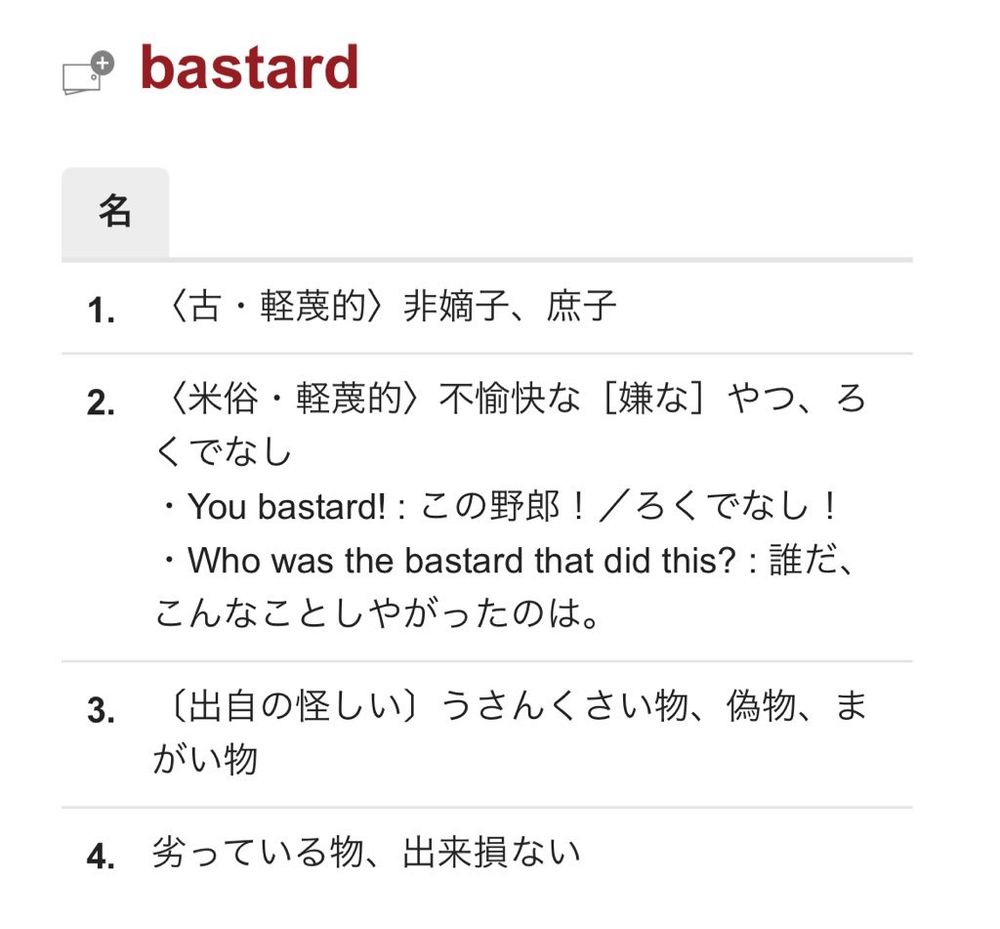Click the translation line こんなことしやがったのは。
This screenshot has width=1000, height=929.
pos(377,613)
